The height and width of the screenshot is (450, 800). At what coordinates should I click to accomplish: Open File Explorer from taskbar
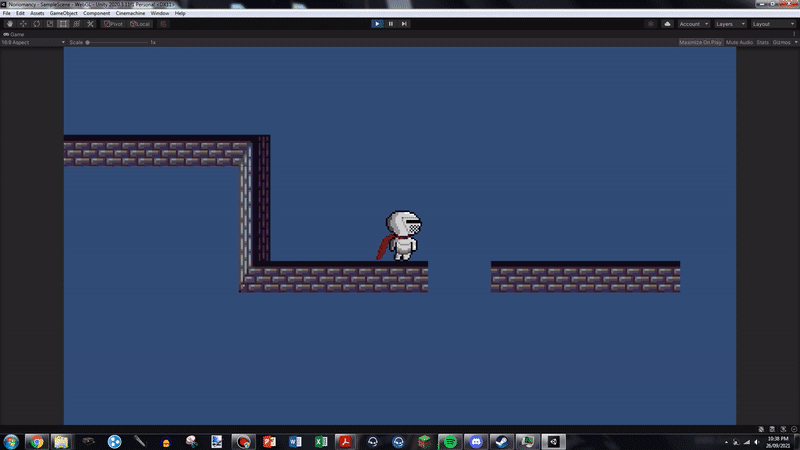[62, 442]
